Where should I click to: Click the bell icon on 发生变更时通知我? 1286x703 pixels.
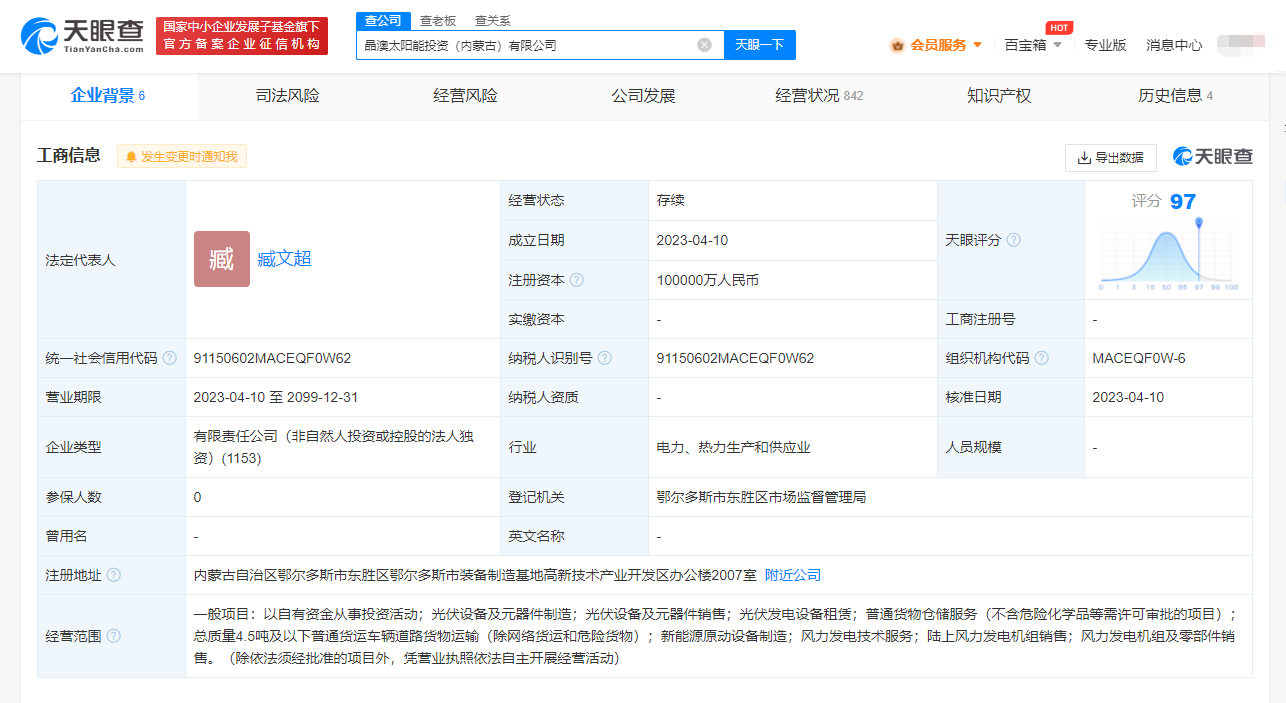(129, 157)
